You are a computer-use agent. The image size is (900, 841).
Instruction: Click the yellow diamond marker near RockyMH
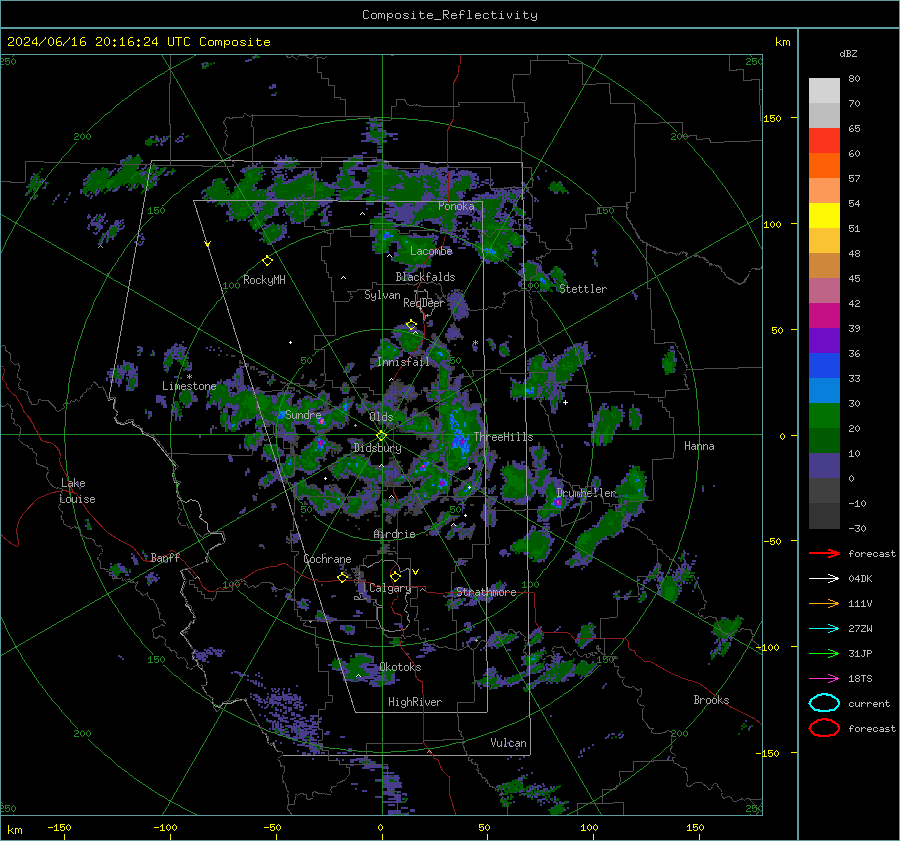coord(267,261)
